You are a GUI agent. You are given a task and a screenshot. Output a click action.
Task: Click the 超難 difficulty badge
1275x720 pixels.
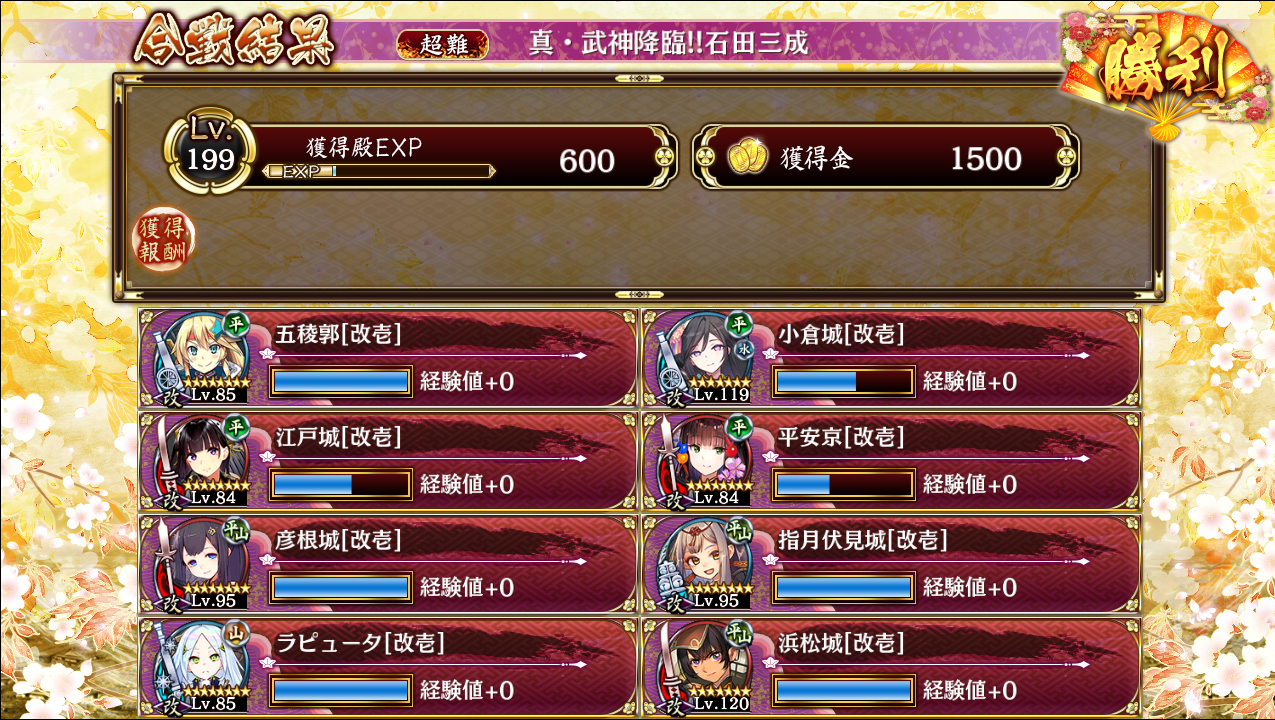(x=442, y=44)
